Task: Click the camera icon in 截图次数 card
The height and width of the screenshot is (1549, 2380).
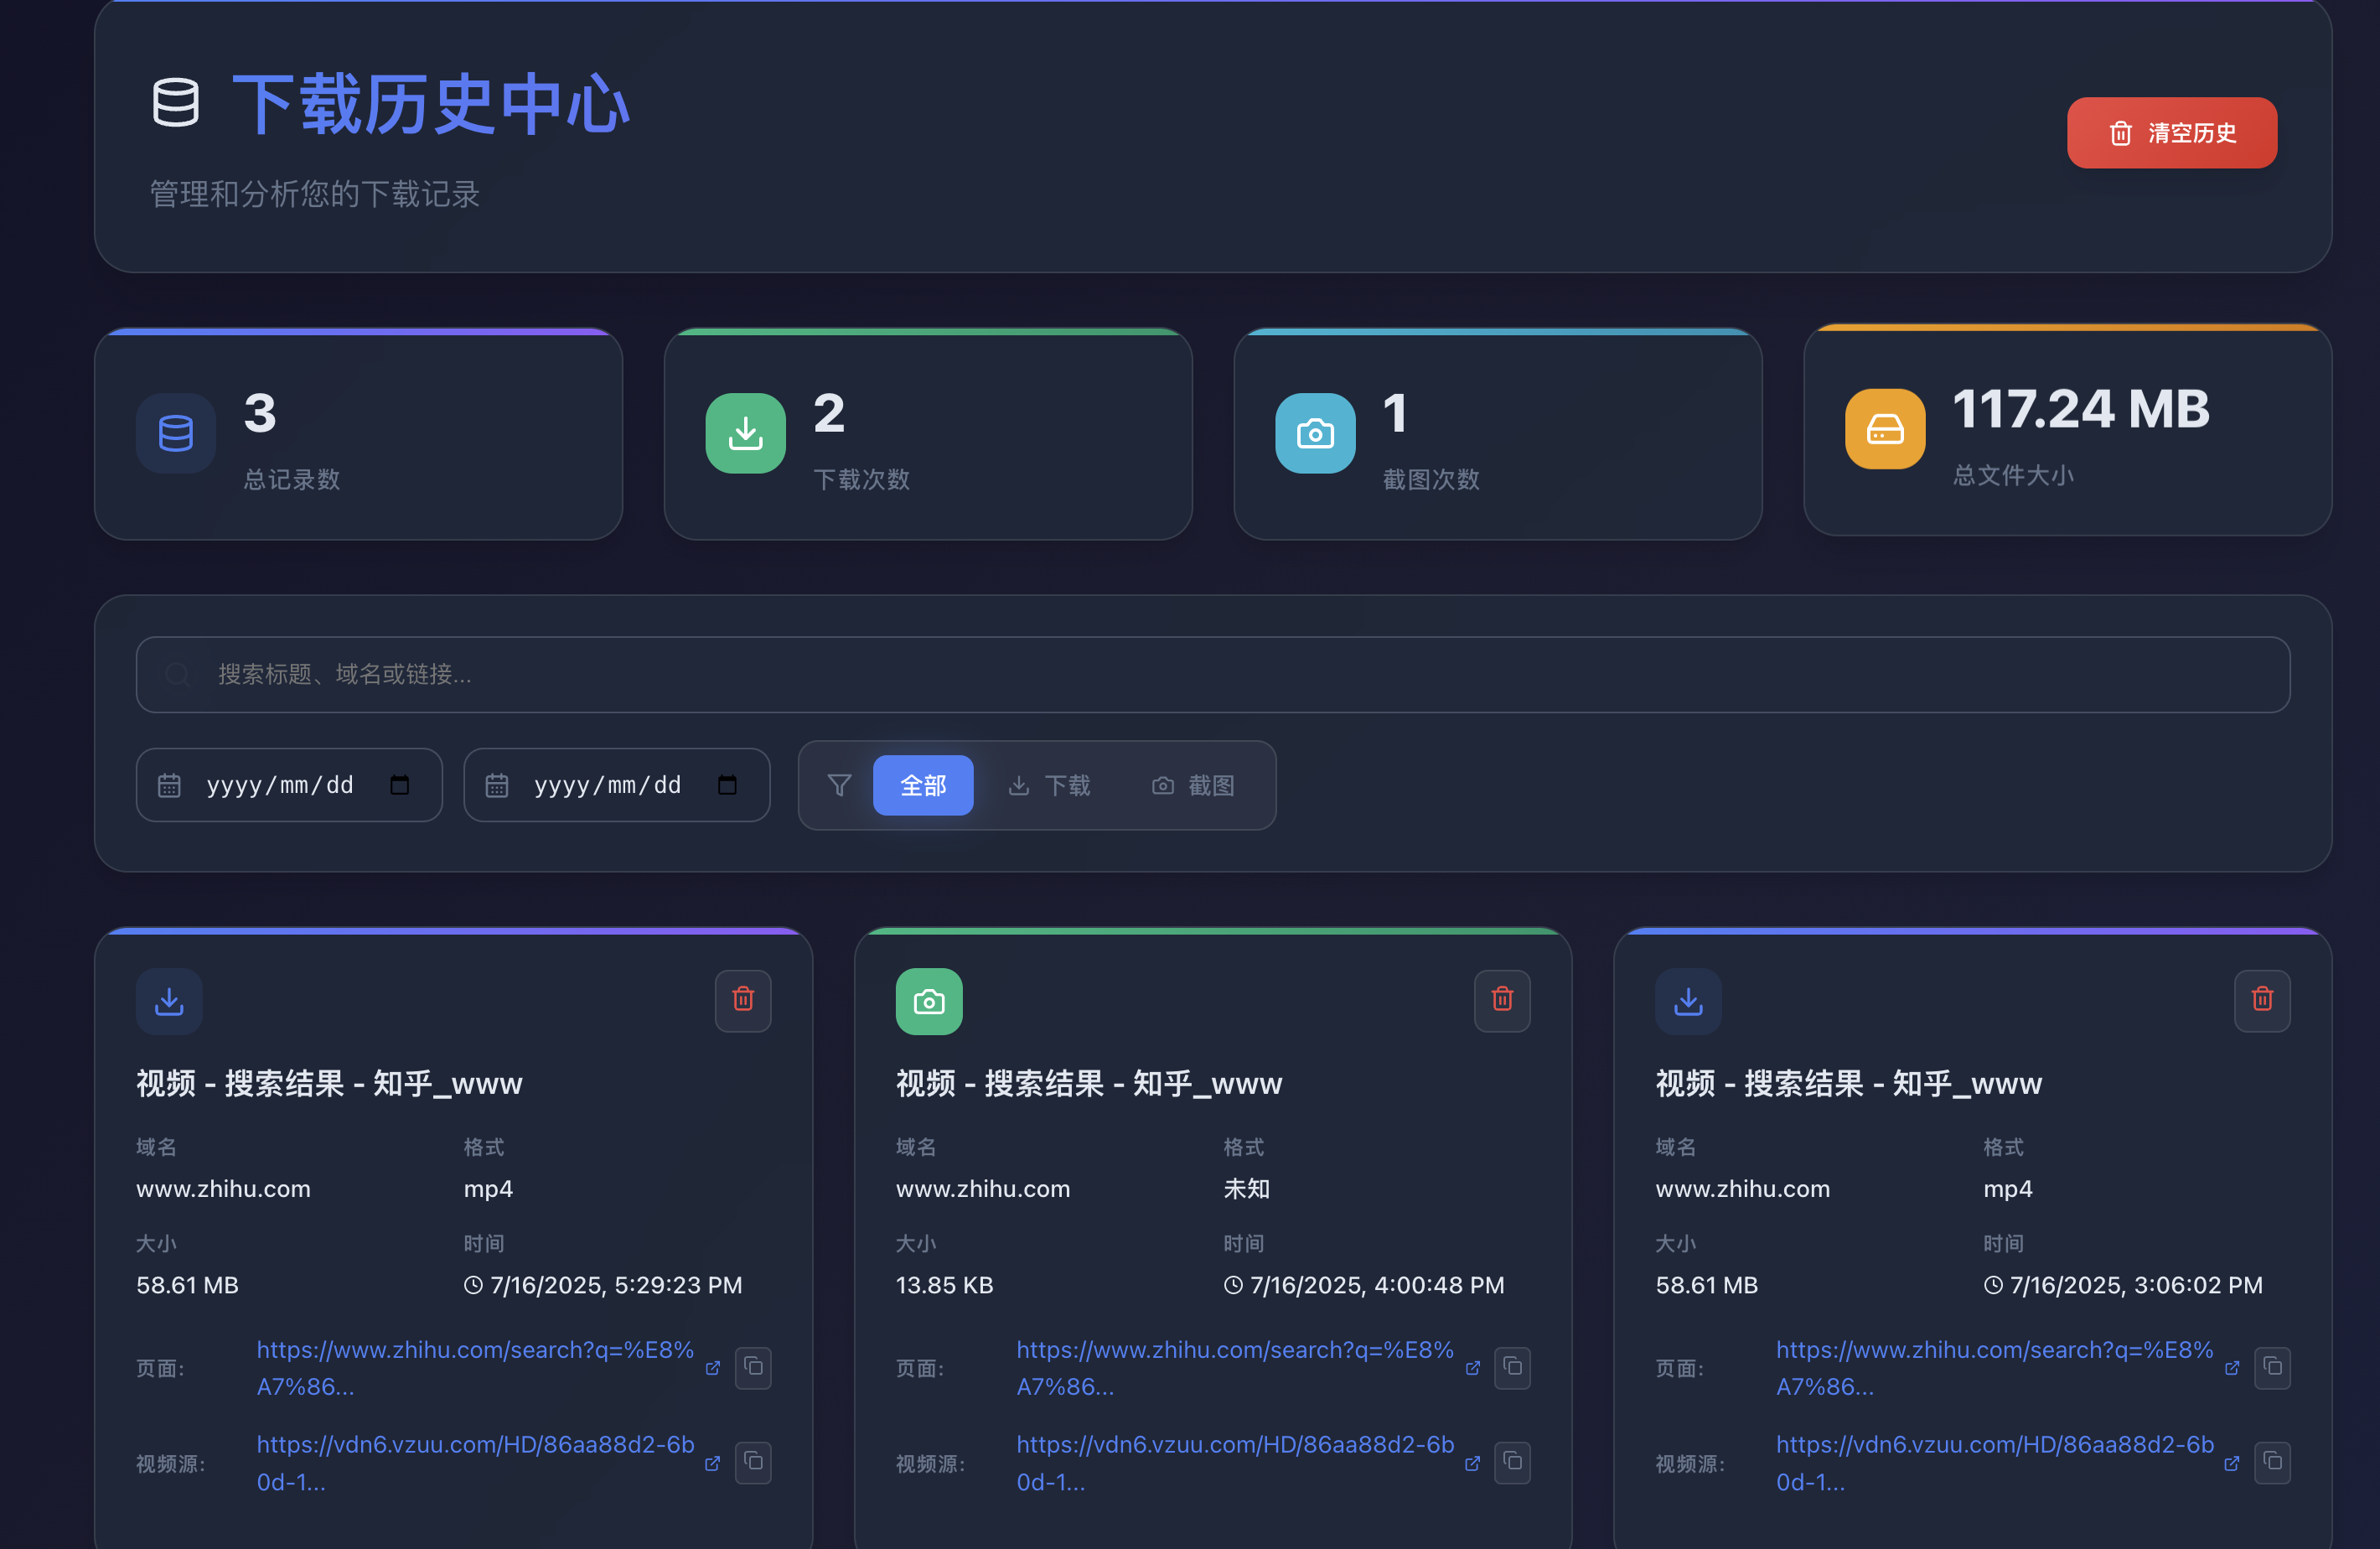Action: pos(1315,433)
